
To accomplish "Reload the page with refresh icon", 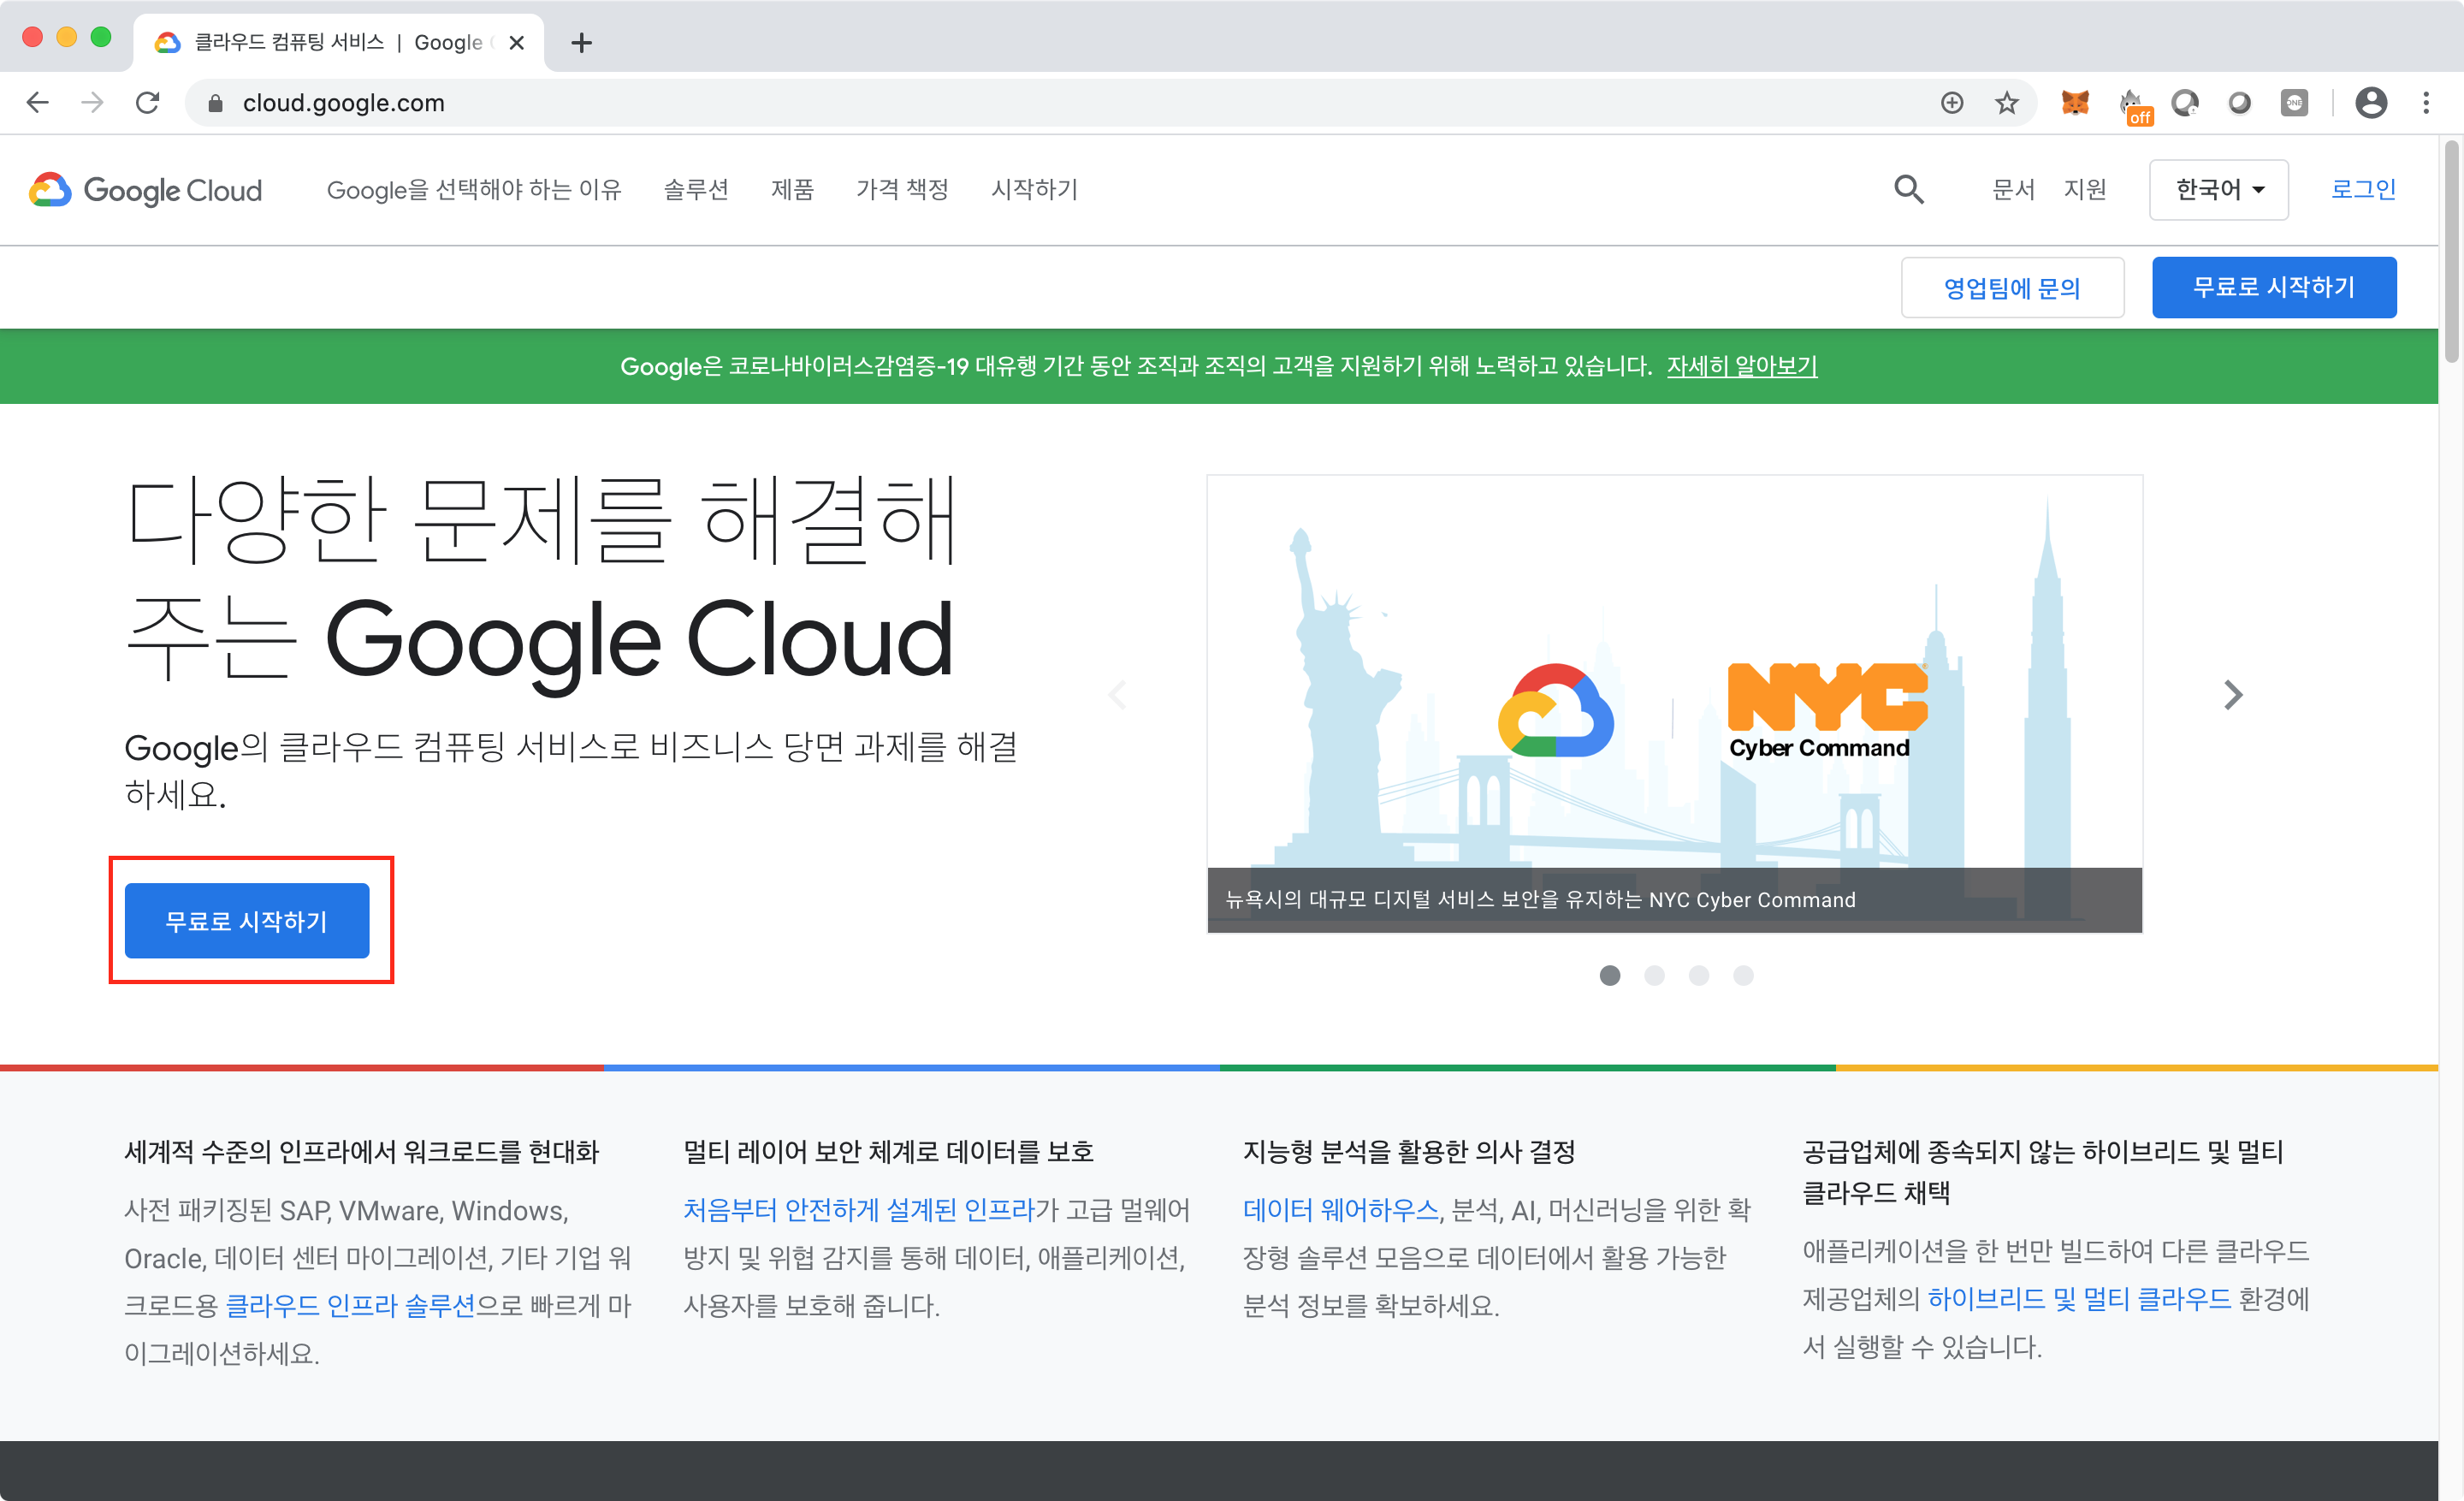I will [x=148, y=103].
